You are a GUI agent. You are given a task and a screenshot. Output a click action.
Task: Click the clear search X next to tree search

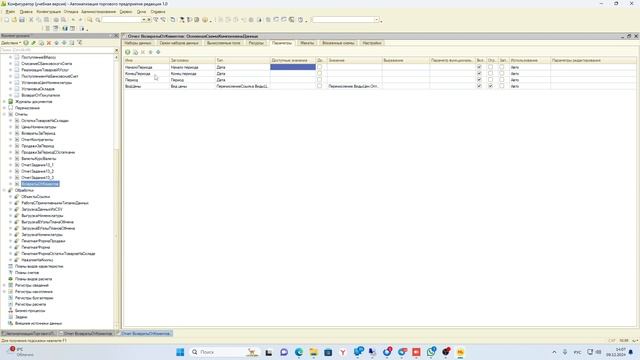pyautogui.click(x=116, y=50)
